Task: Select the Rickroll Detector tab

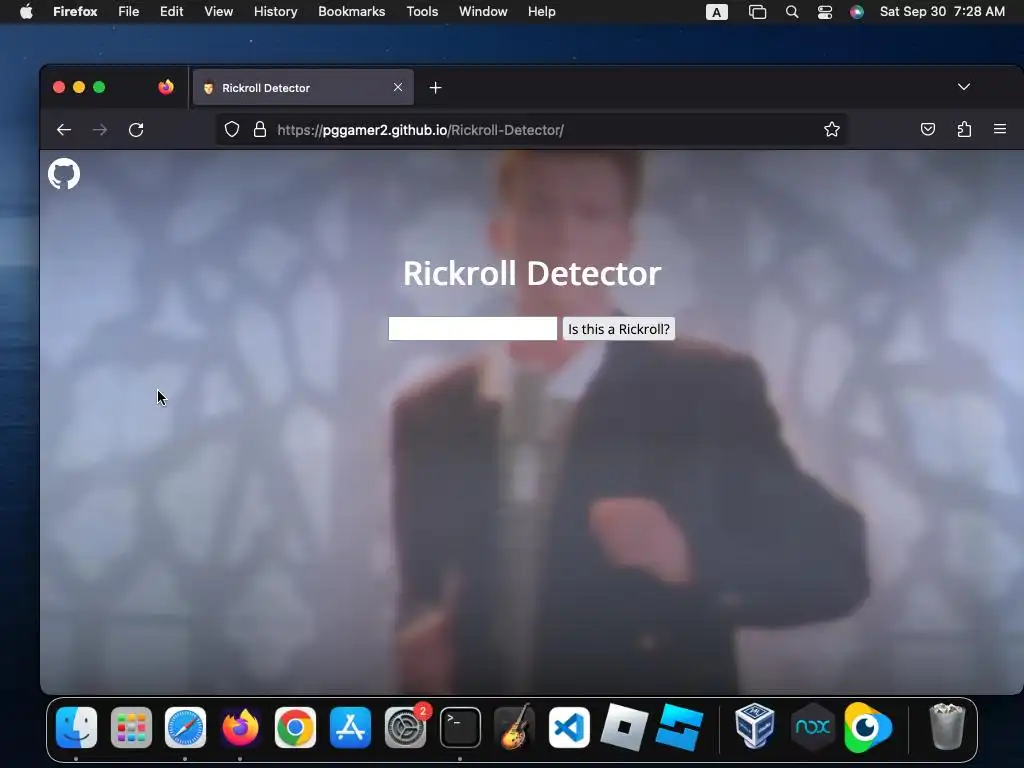Action: click(303, 88)
